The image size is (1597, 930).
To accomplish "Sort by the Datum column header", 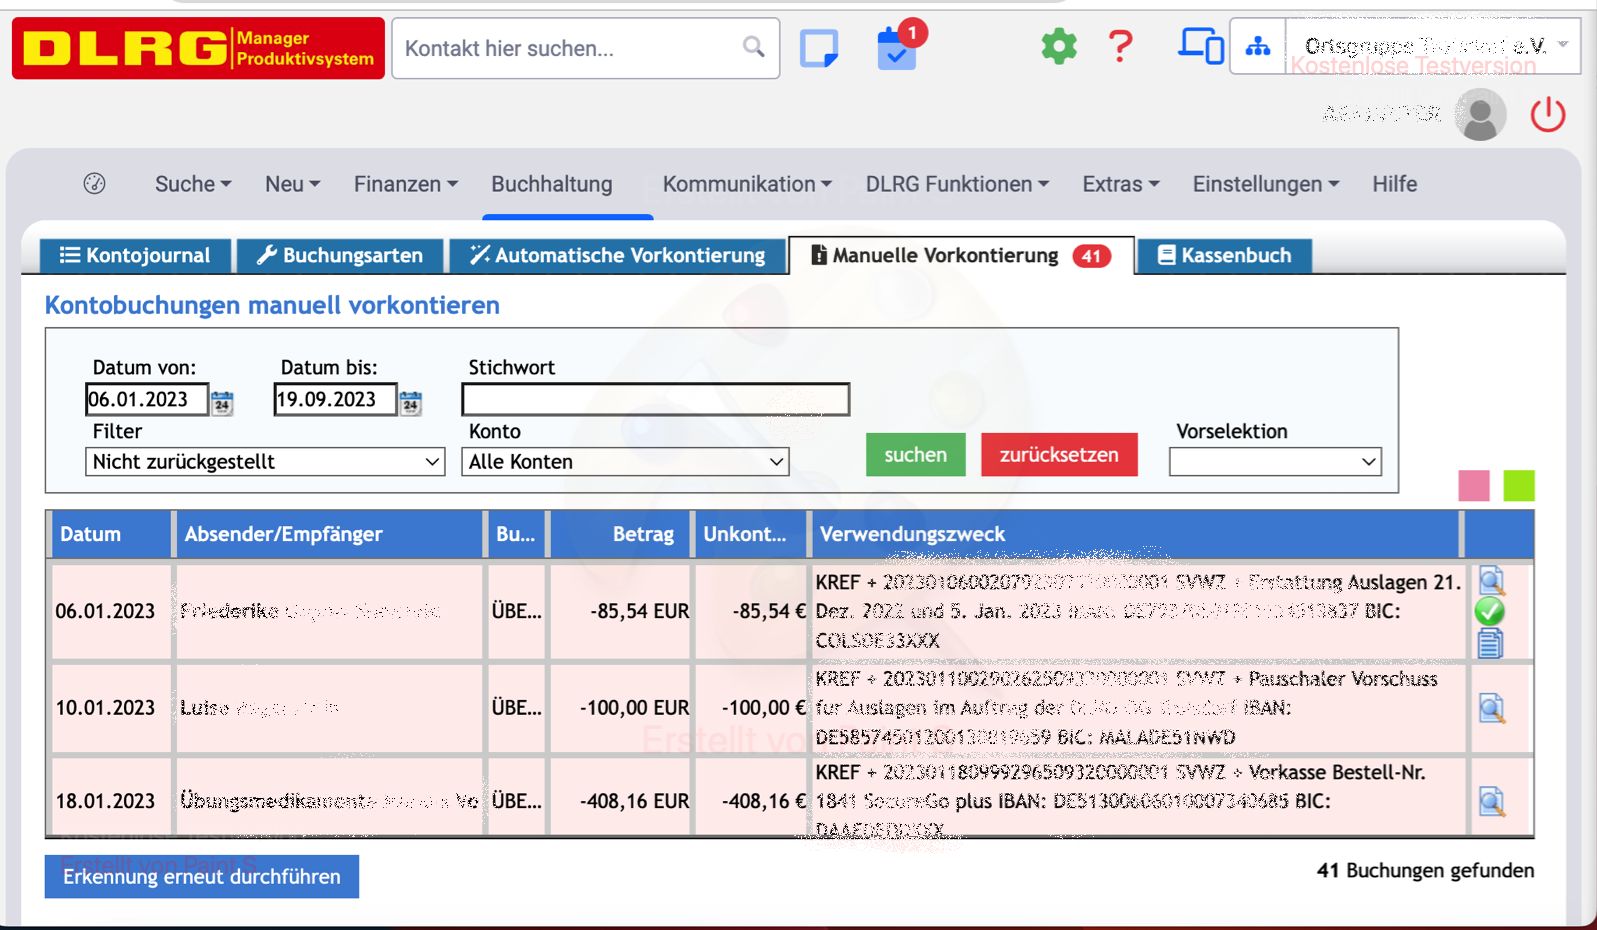I will coord(109,534).
